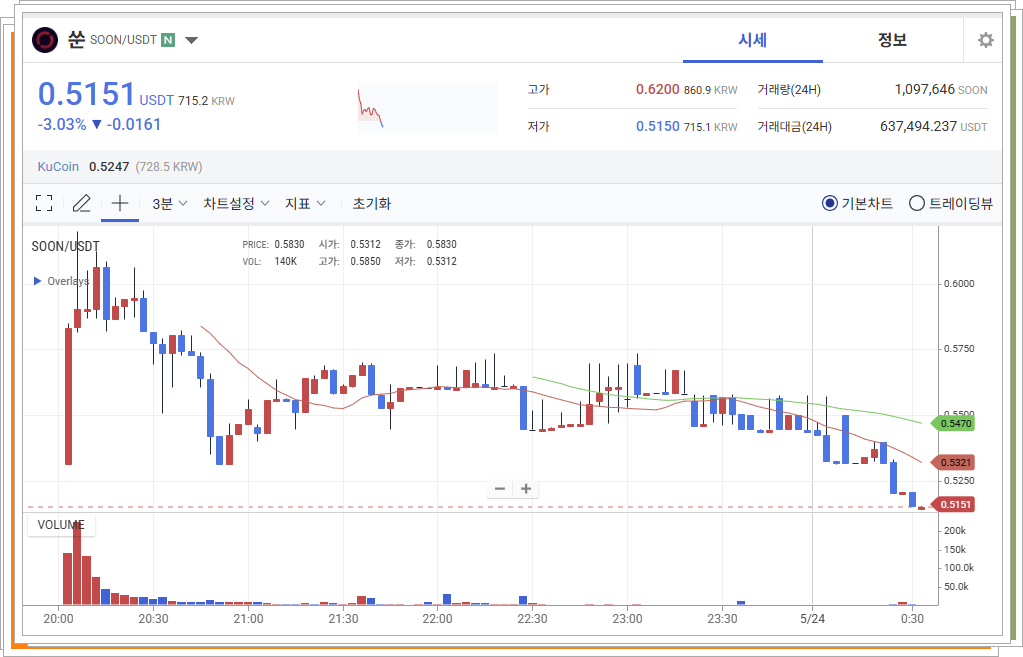Click the green 0.5470 price tag on the axis
The height and width of the screenshot is (657, 1023).
958,423
